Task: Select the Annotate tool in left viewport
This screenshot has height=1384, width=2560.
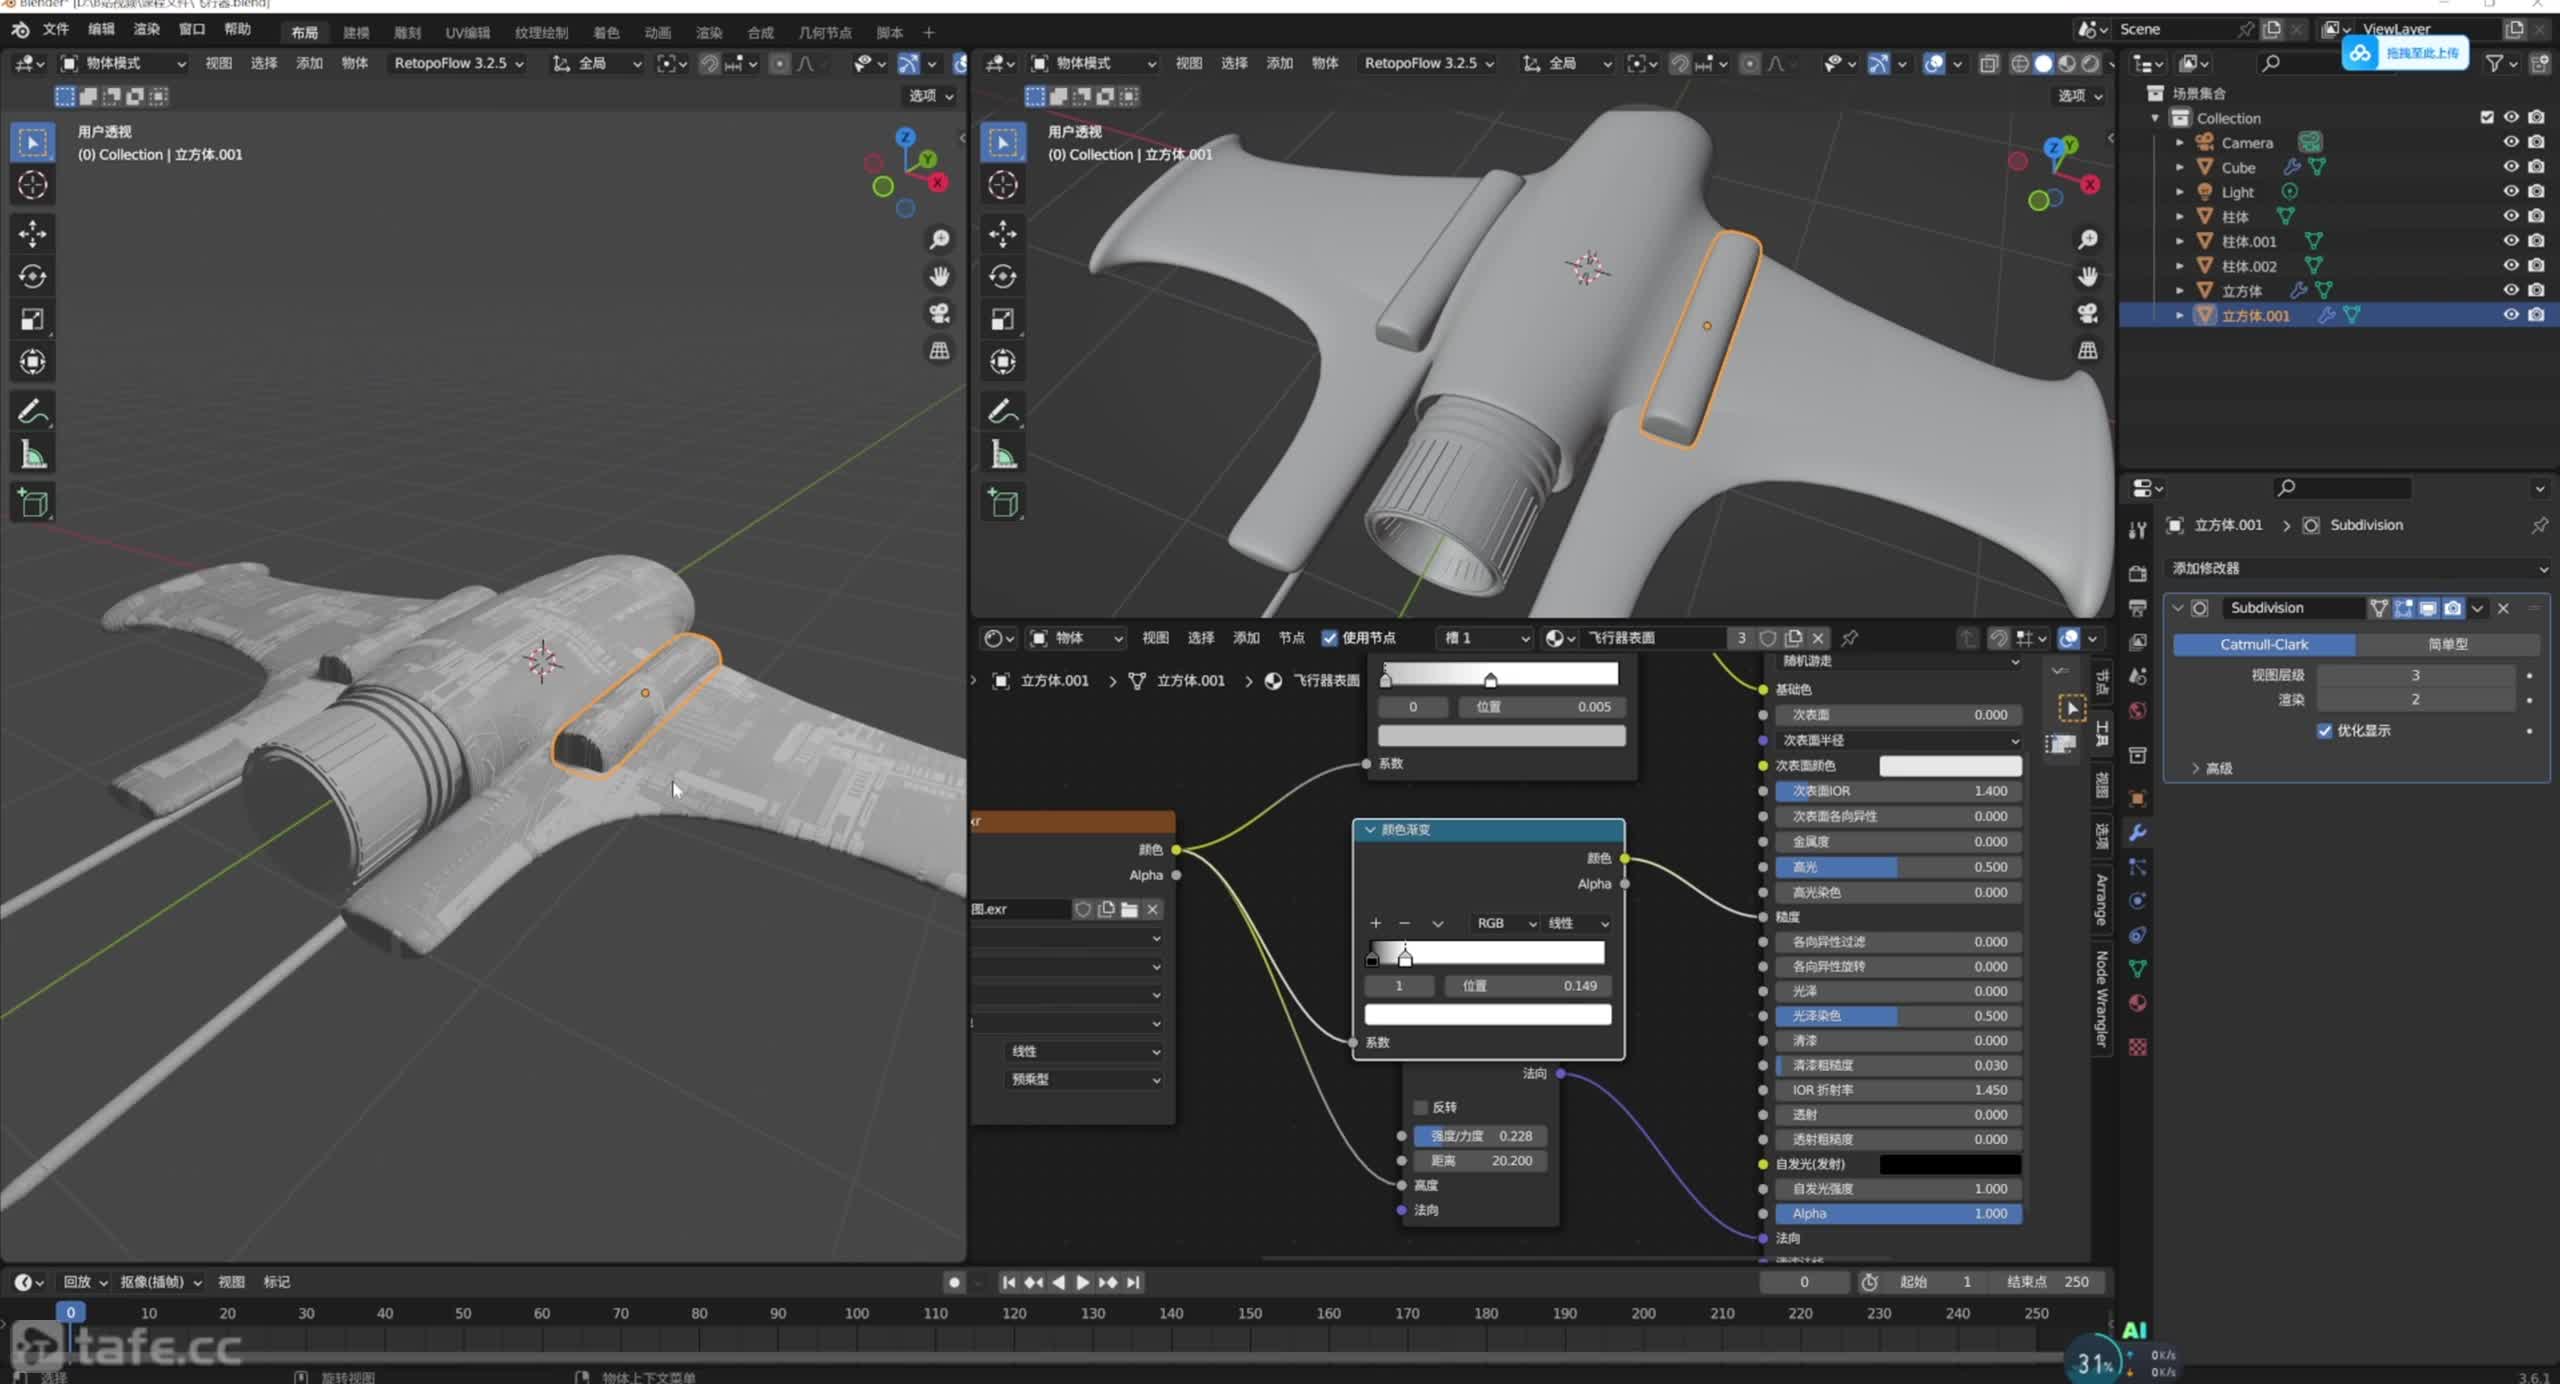Action: pyautogui.click(x=32, y=411)
